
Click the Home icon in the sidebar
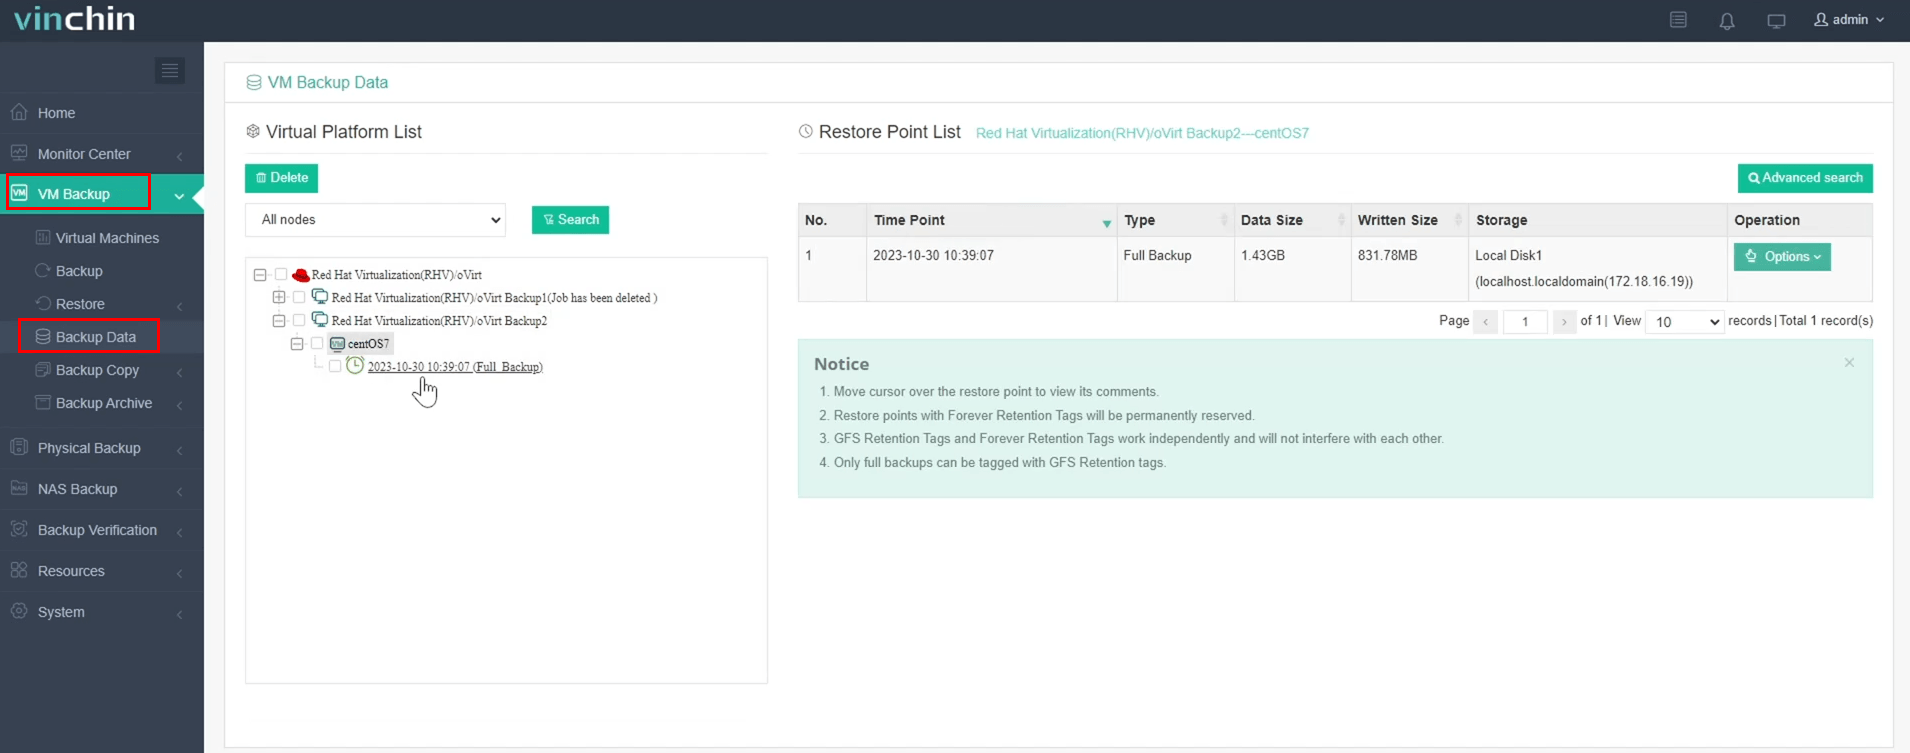19,112
